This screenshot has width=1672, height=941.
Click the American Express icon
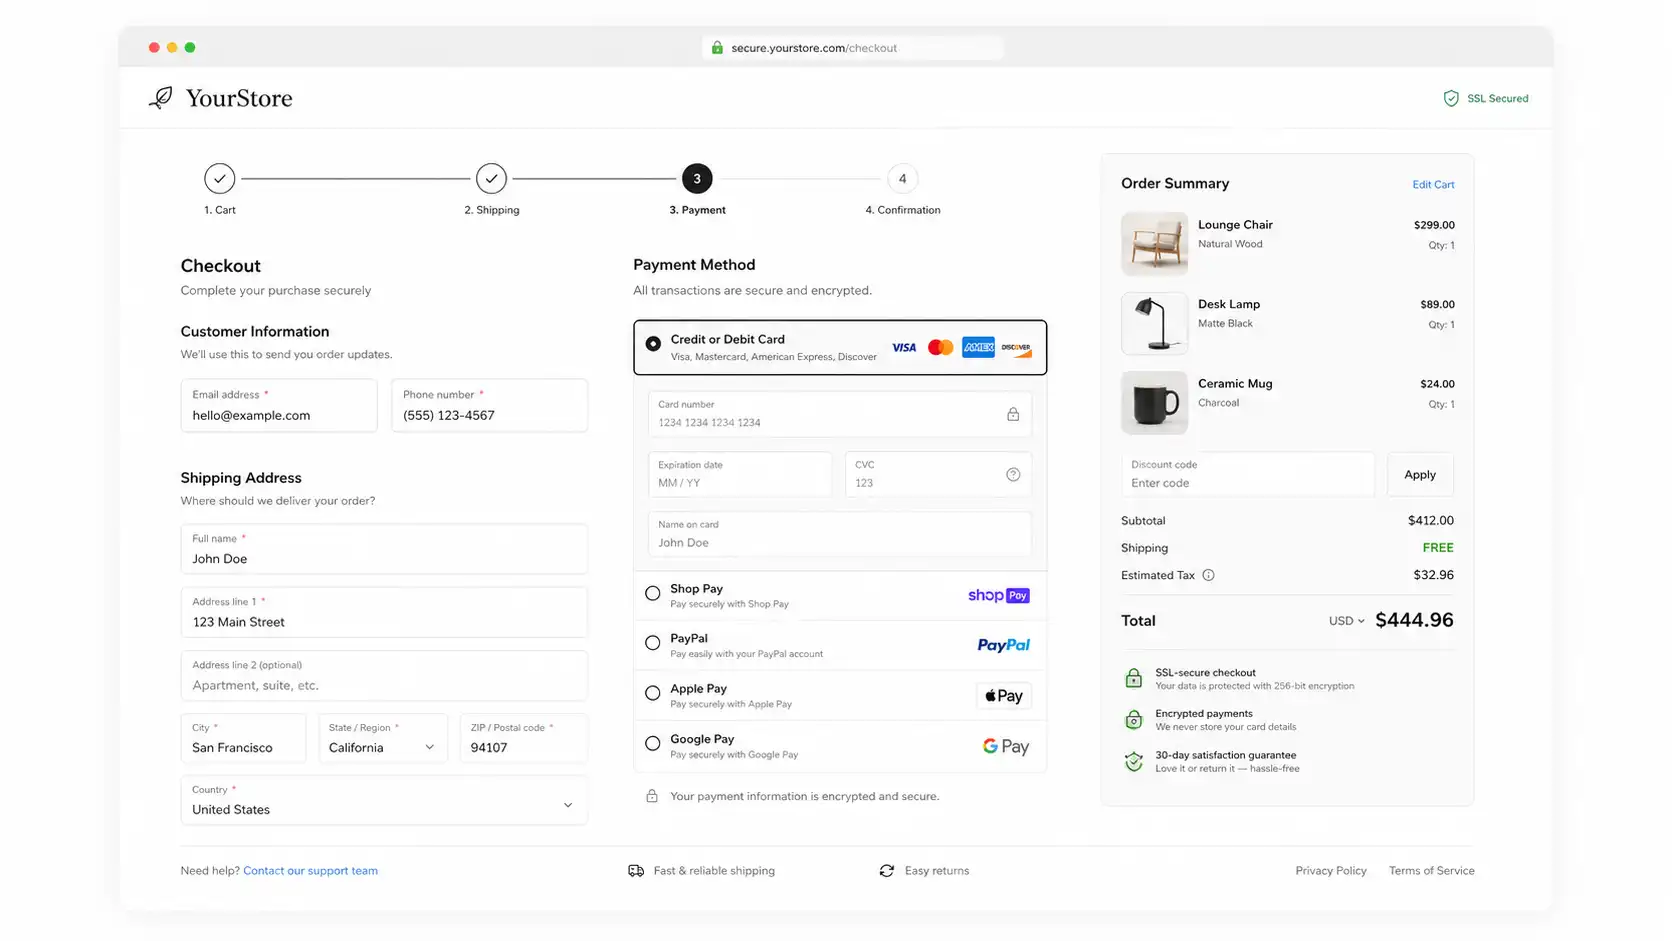click(978, 347)
